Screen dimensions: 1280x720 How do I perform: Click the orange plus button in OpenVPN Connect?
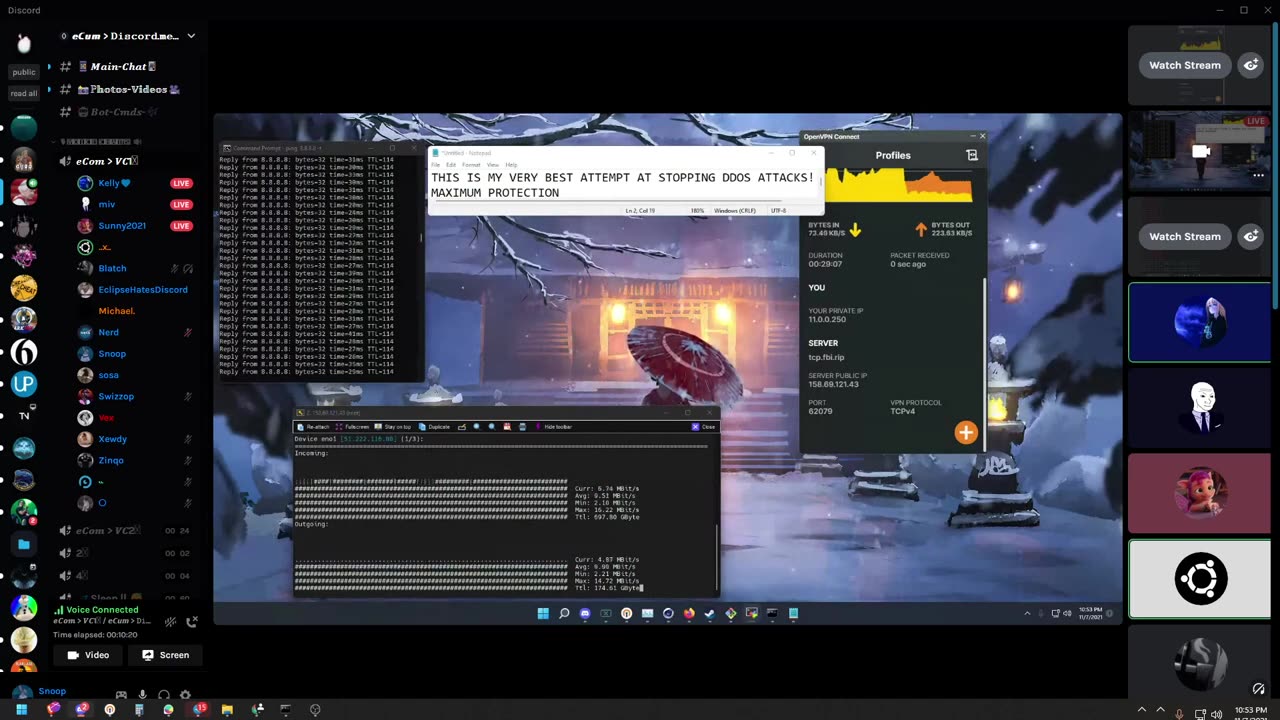(965, 432)
